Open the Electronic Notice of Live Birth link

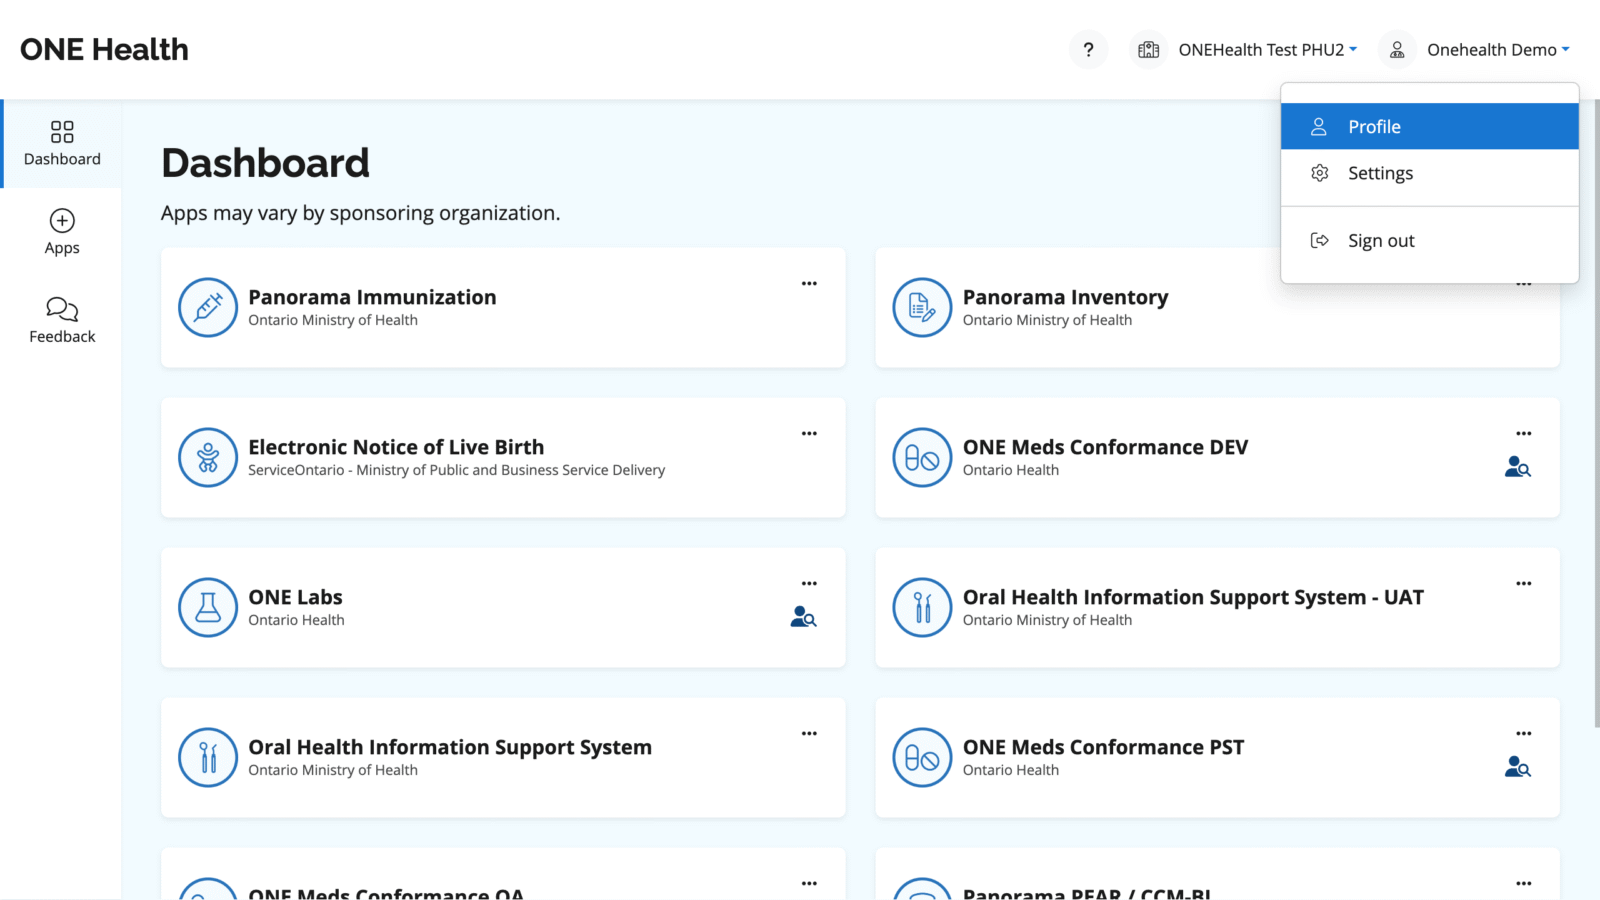click(x=396, y=447)
